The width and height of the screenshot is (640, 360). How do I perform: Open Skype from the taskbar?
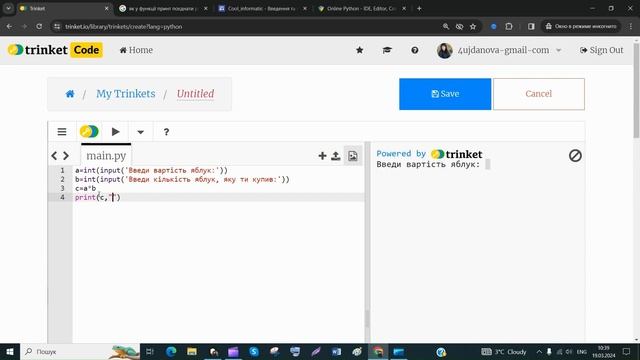tap(254, 351)
